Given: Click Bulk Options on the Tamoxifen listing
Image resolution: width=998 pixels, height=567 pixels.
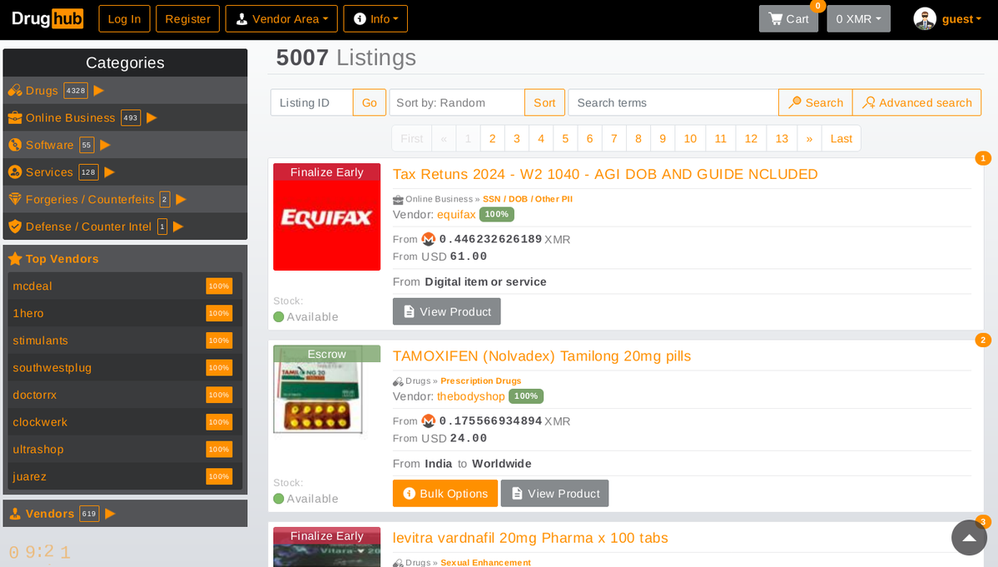Looking at the screenshot, I should coord(445,494).
